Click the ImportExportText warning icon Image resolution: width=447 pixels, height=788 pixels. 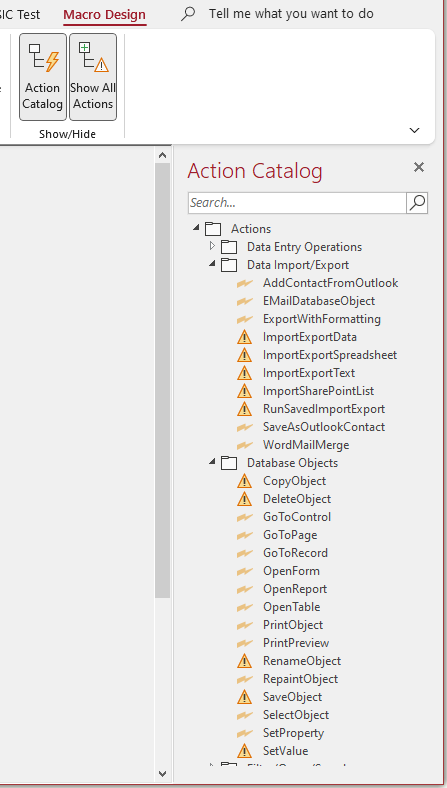tap(244, 373)
